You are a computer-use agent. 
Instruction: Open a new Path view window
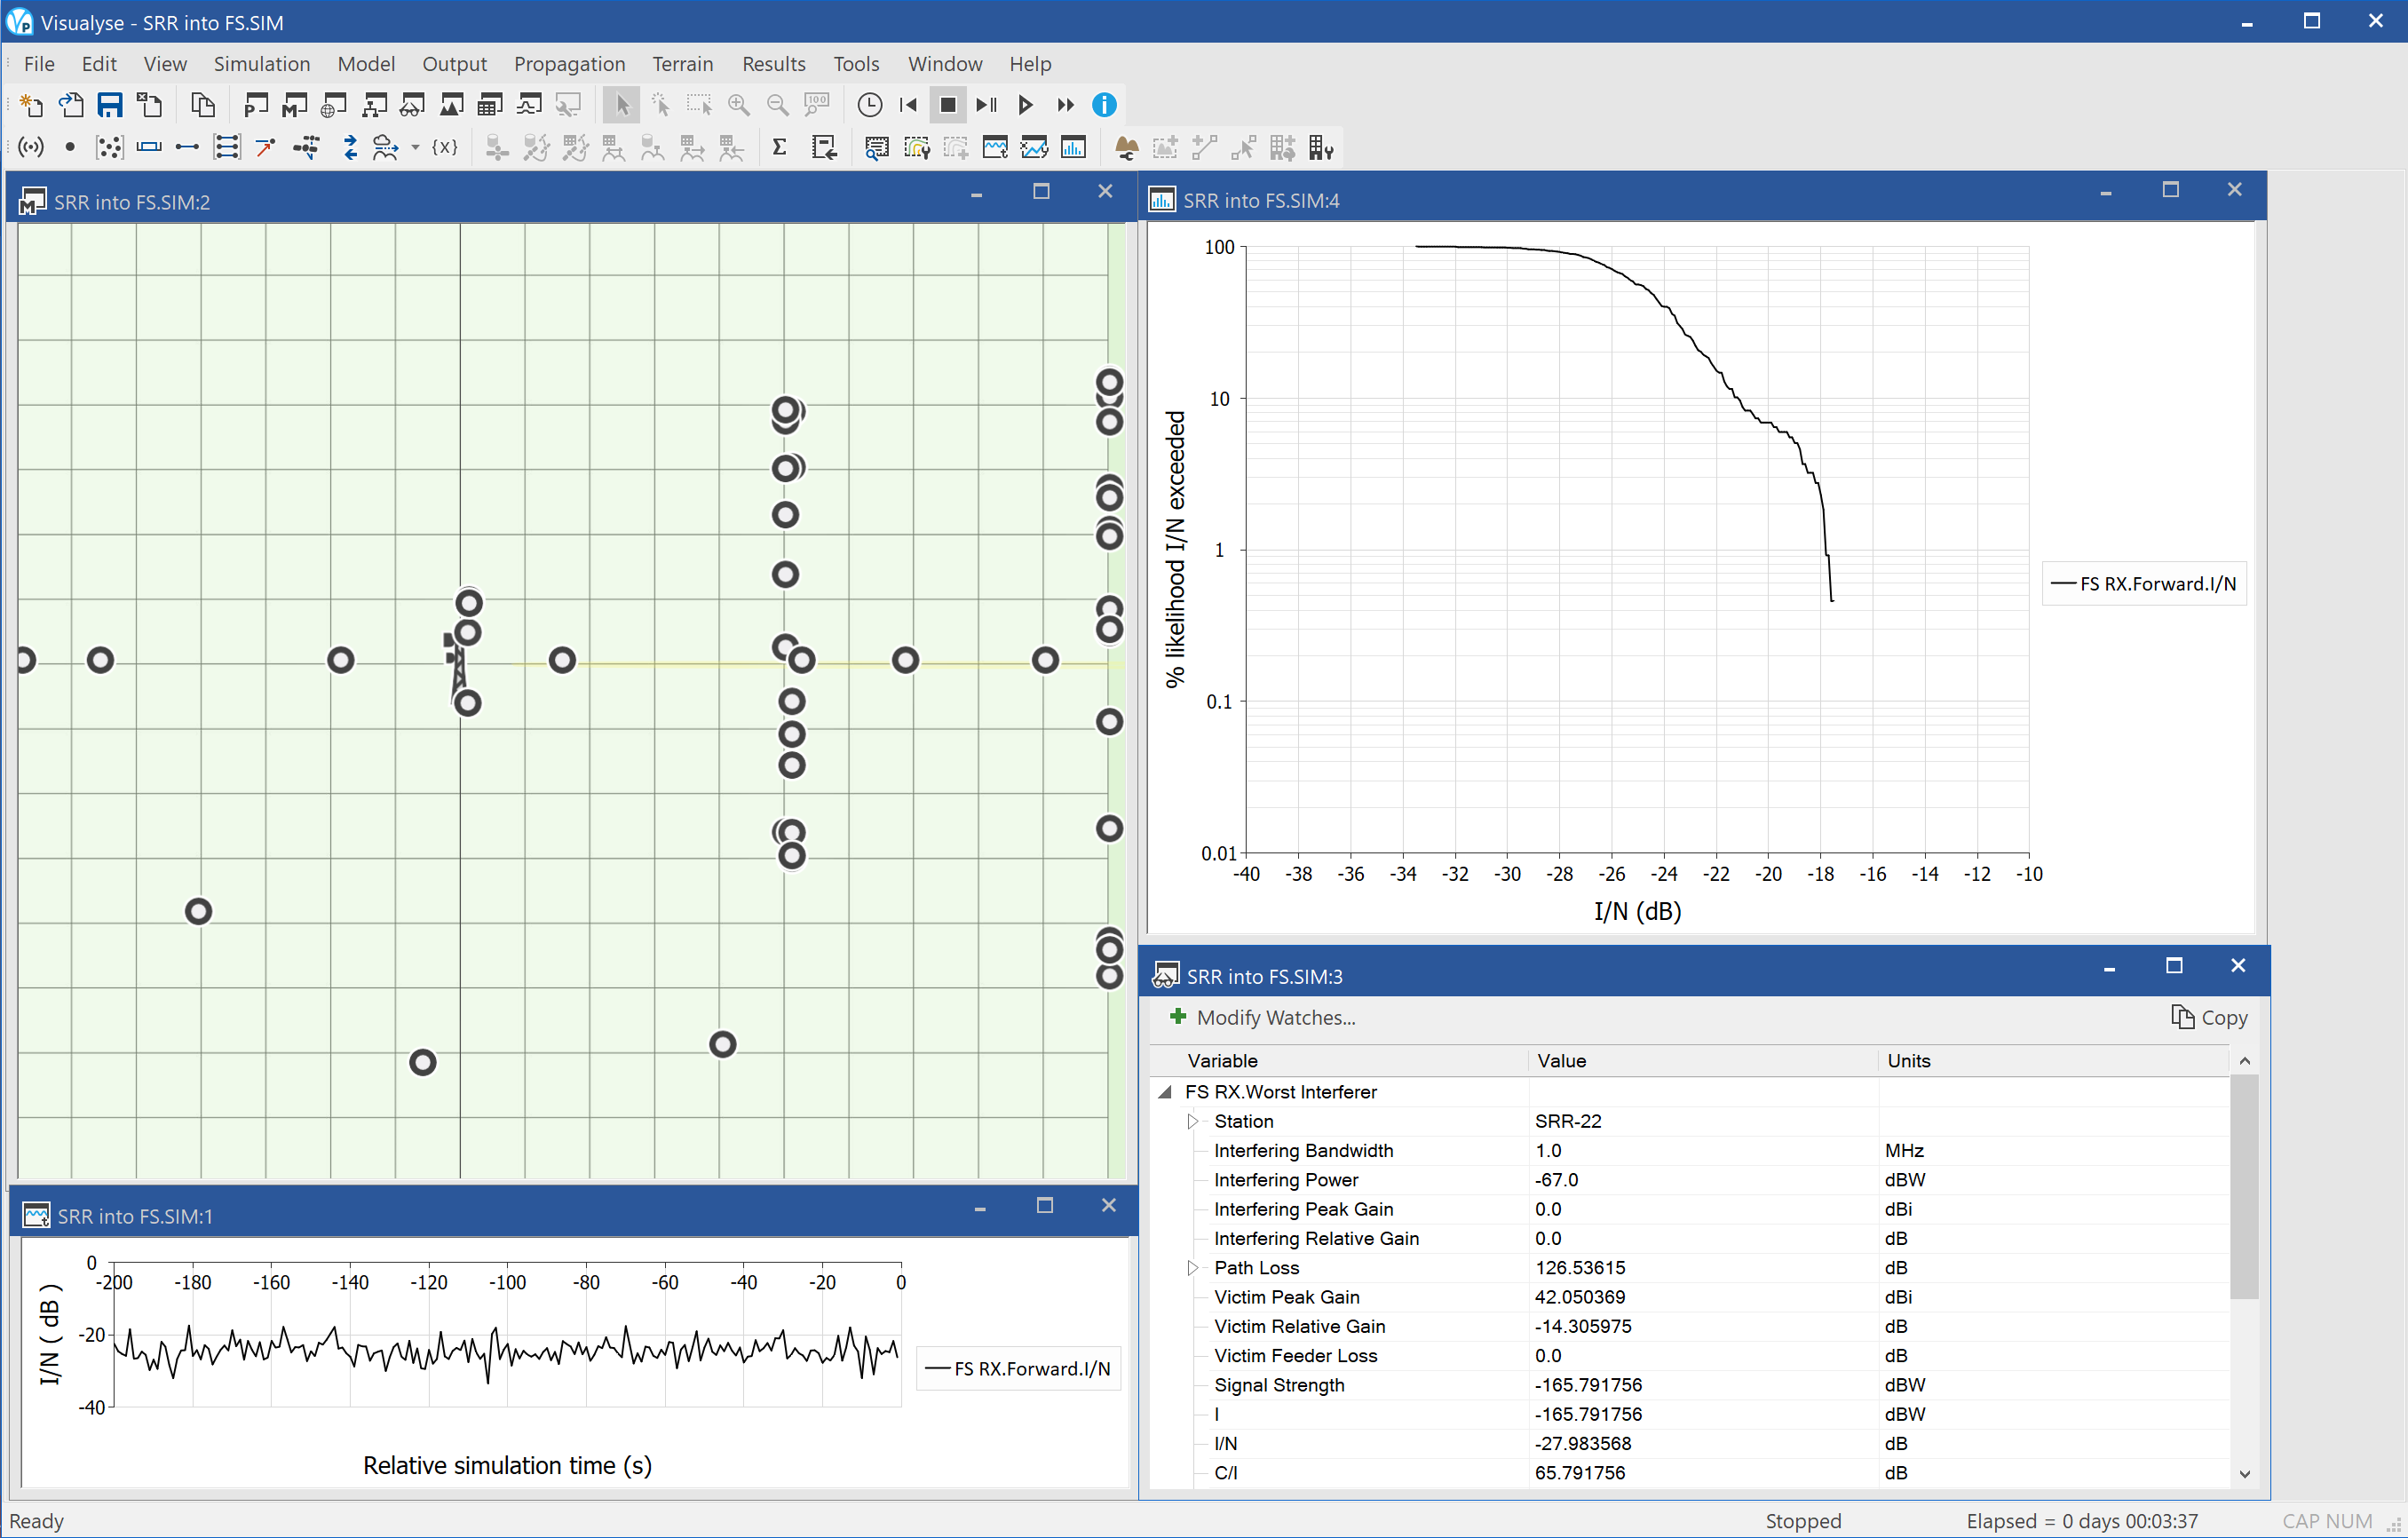tap(256, 105)
